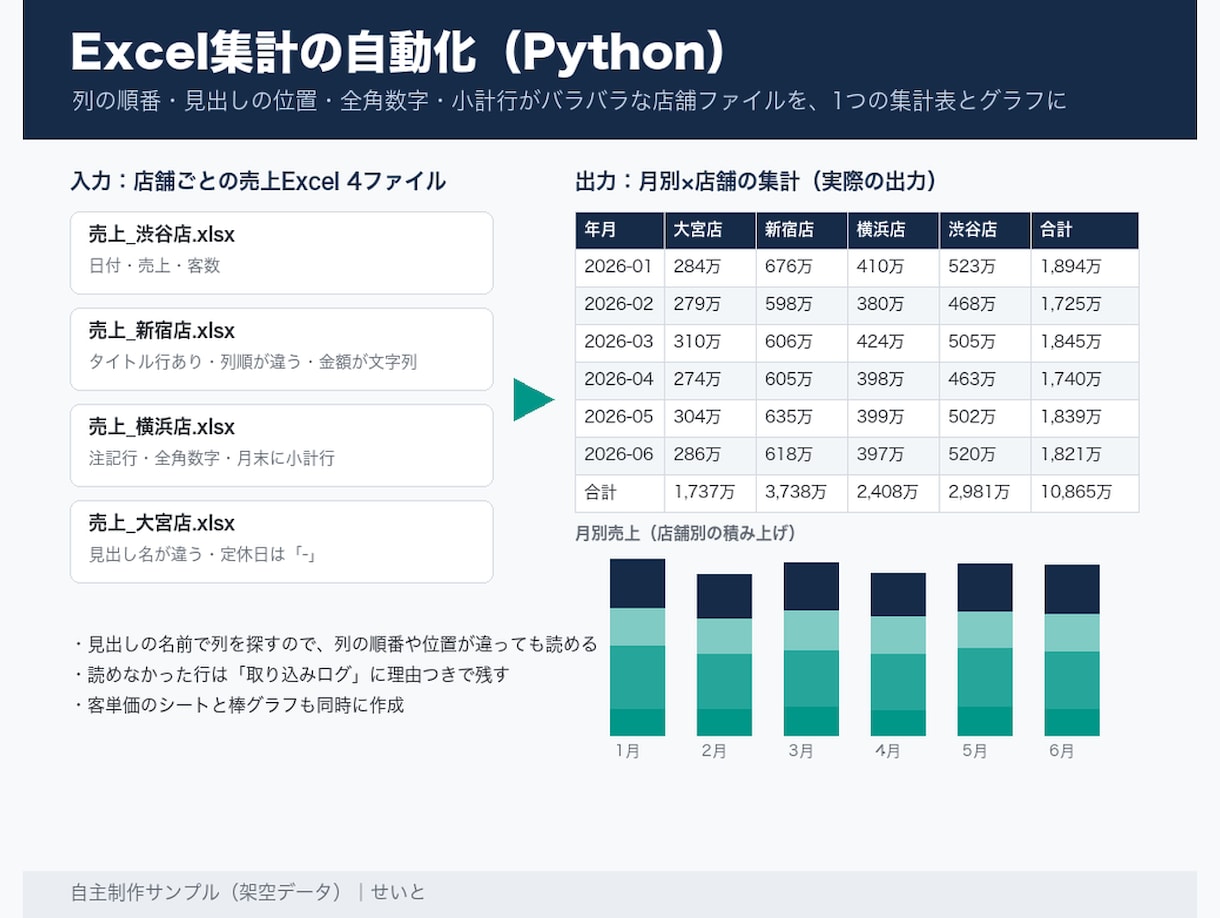Click the 2026-05 row label

(620, 417)
